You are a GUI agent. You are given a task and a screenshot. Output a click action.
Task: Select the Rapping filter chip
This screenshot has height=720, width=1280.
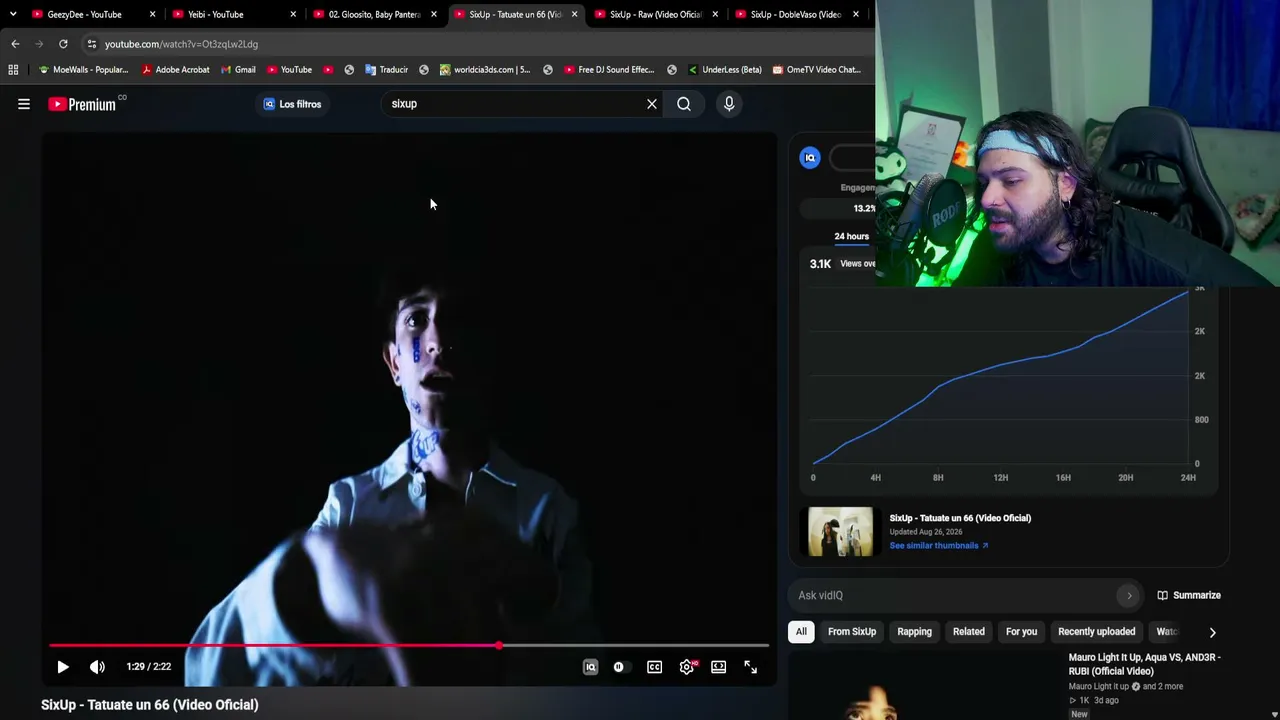pyautogui.click(x=914, y=632)
